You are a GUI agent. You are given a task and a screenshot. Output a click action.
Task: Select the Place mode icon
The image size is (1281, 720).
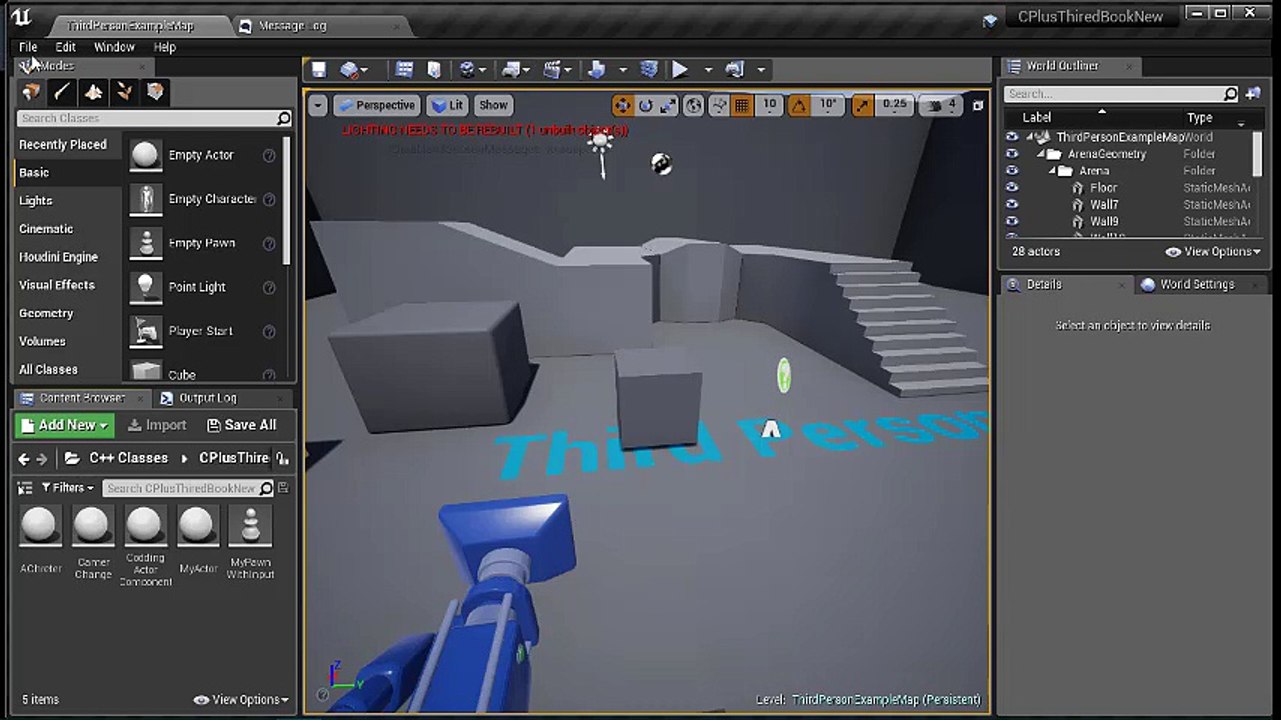31,92
